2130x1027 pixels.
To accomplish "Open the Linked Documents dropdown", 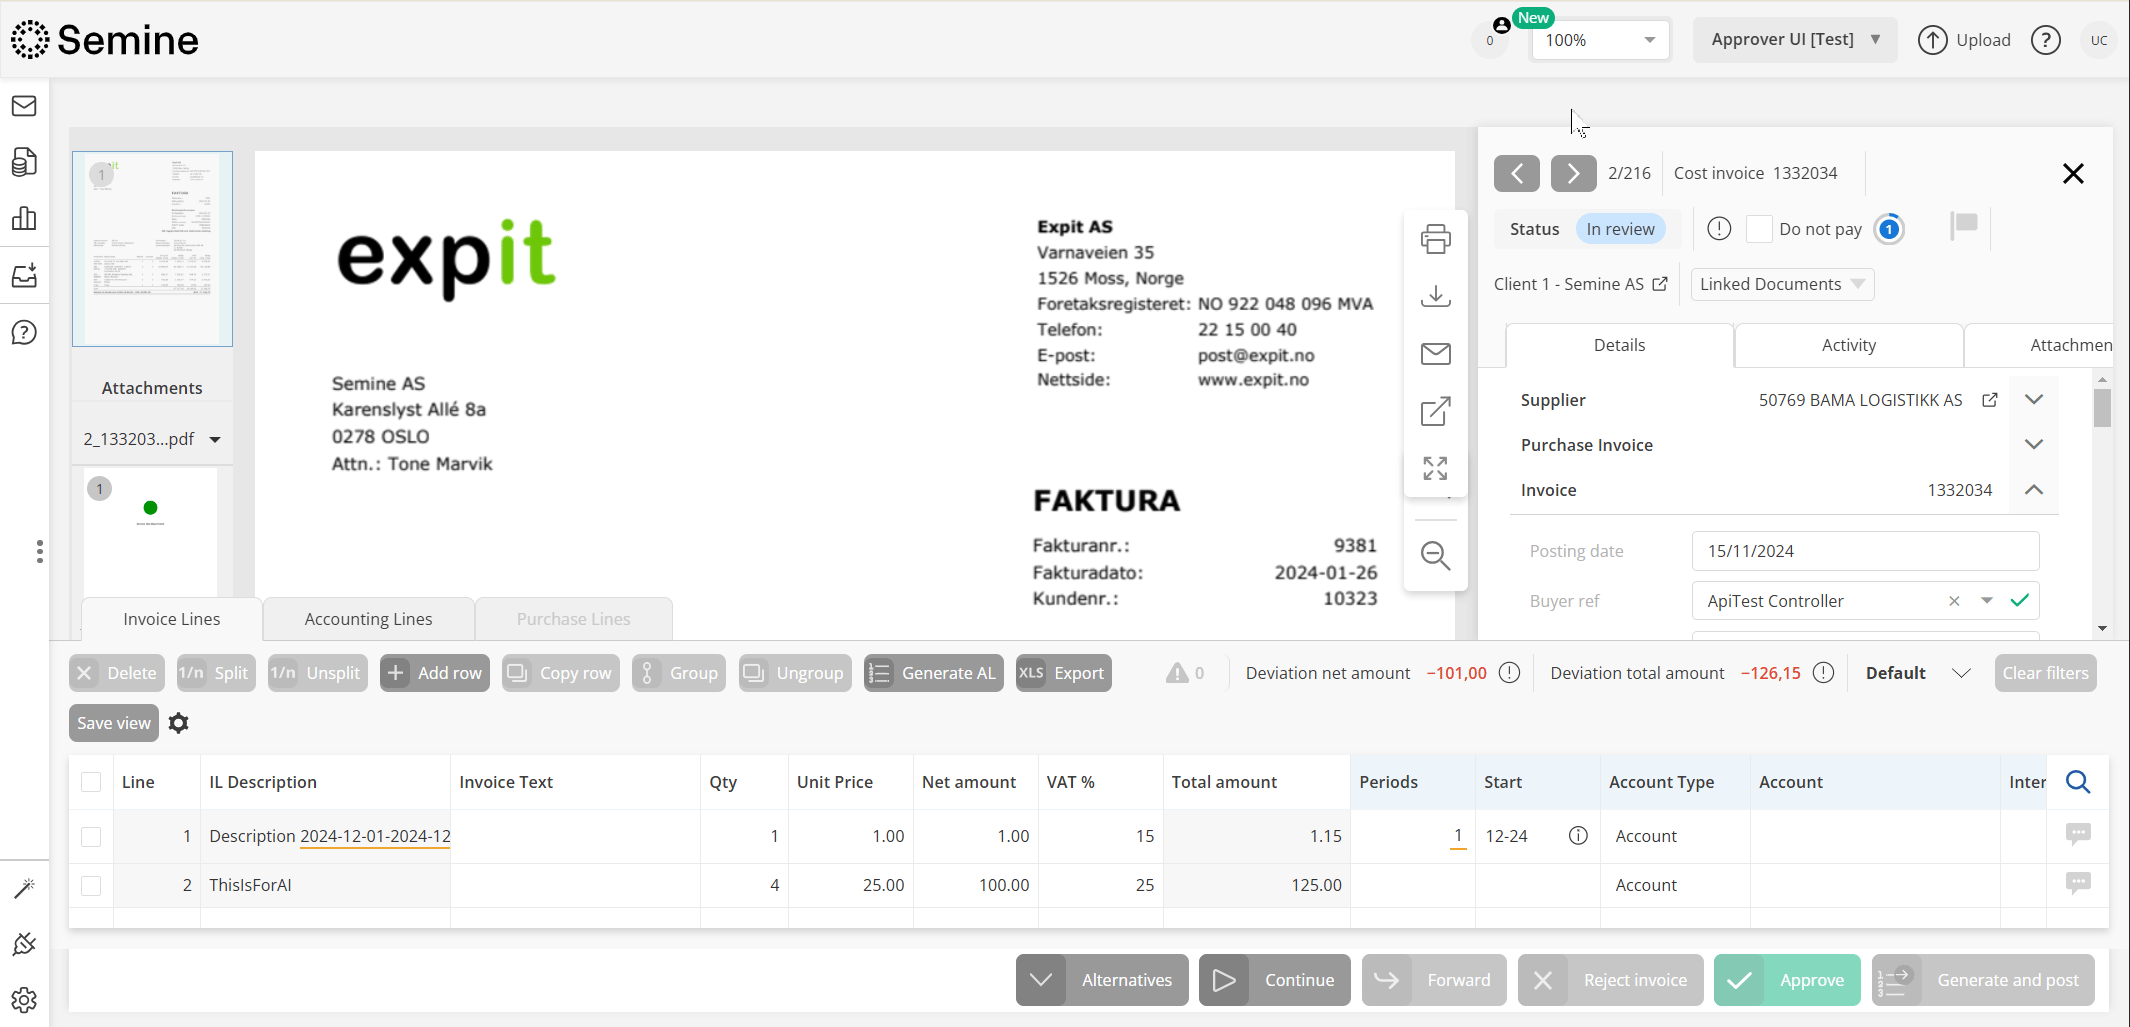I will [x=1781, y=284].
